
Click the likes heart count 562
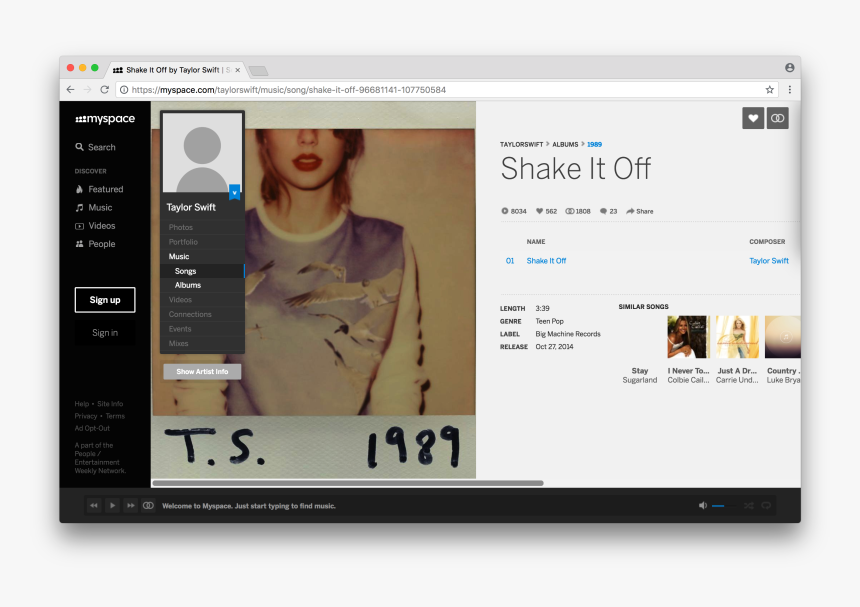pyautogui.click(x=546, y=211)
